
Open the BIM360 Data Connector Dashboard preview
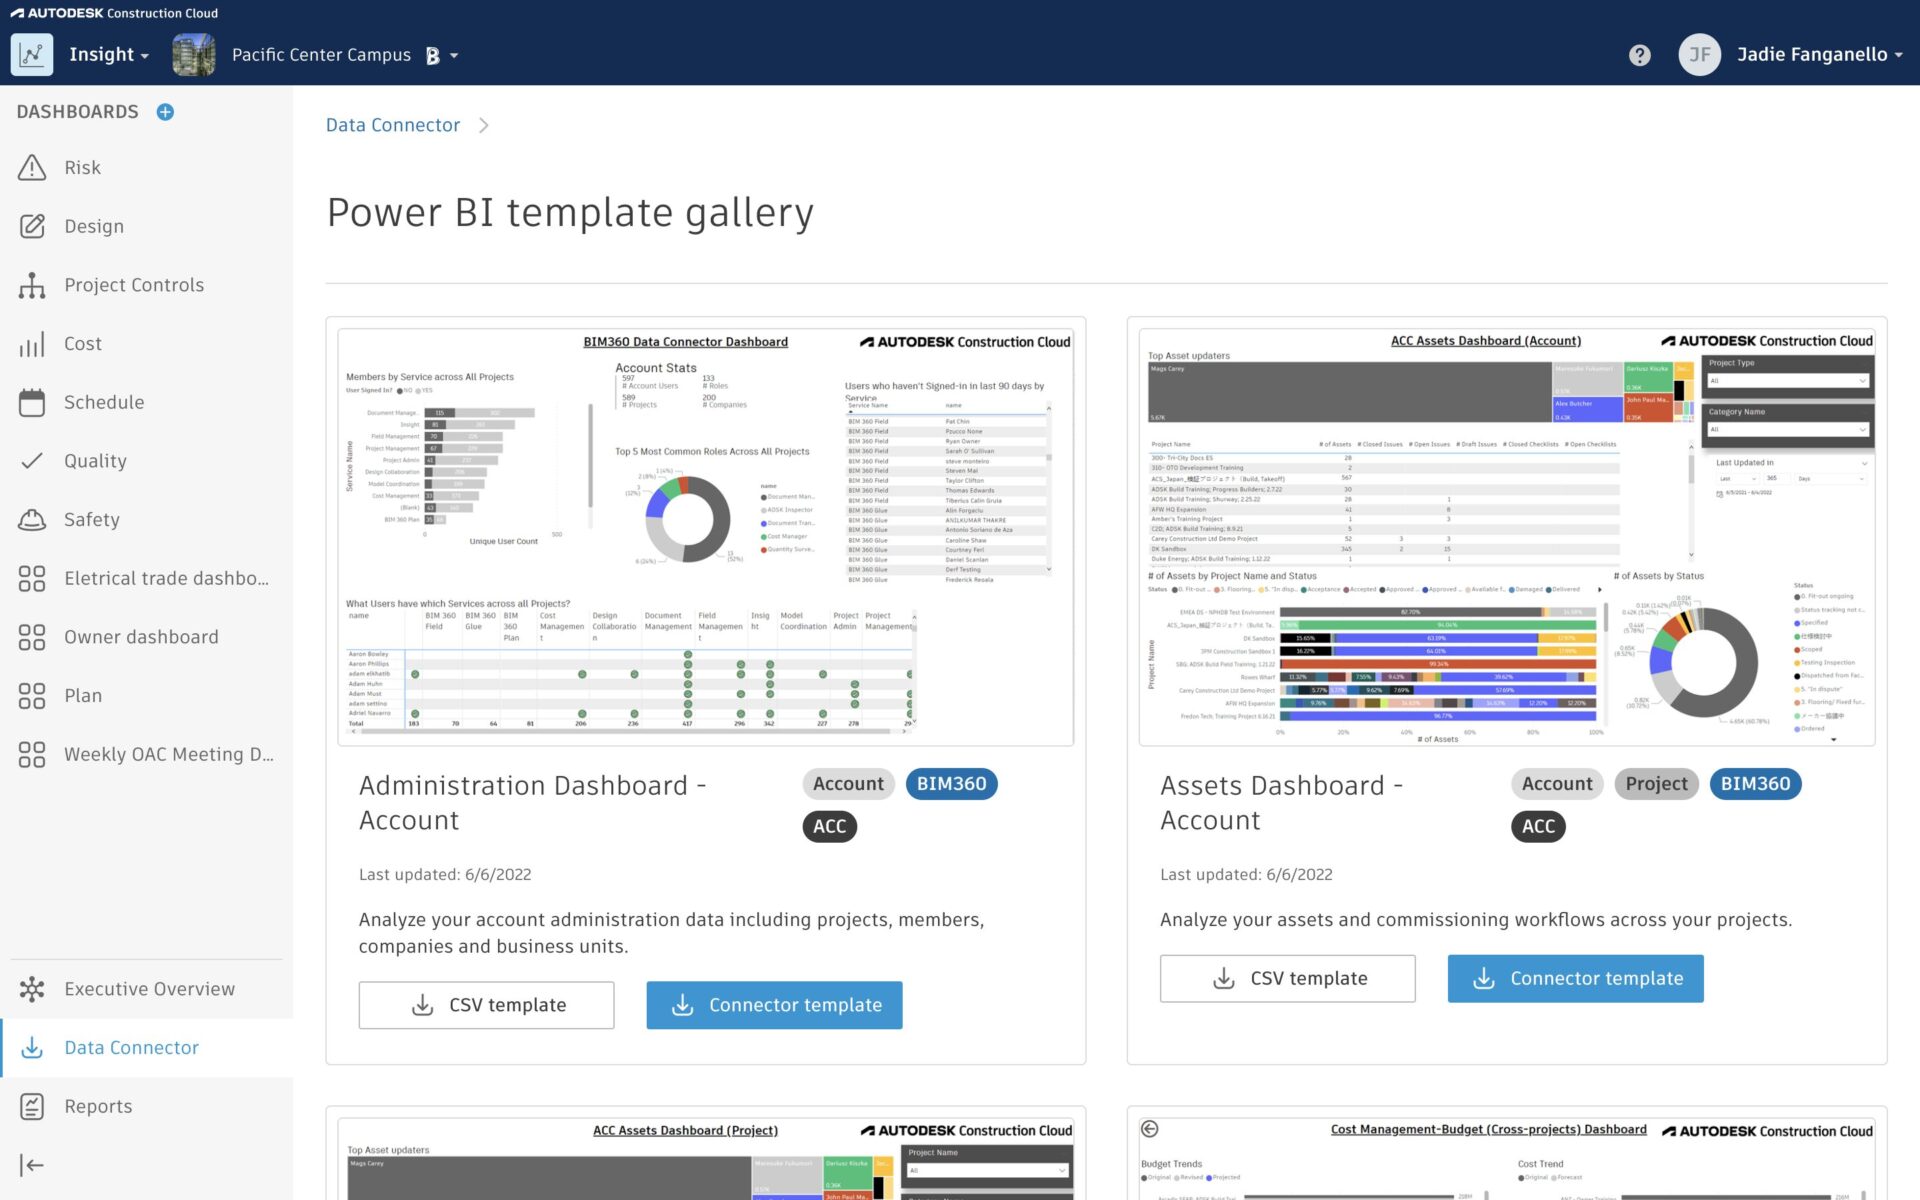706,537
